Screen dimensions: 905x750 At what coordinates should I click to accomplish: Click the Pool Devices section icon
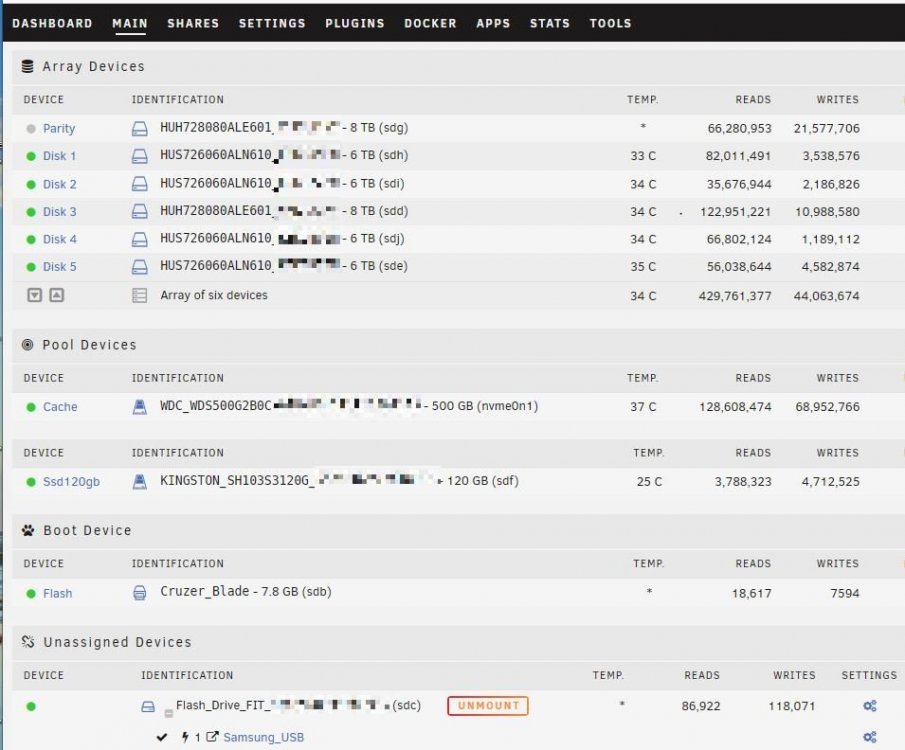tap(27, 345)
